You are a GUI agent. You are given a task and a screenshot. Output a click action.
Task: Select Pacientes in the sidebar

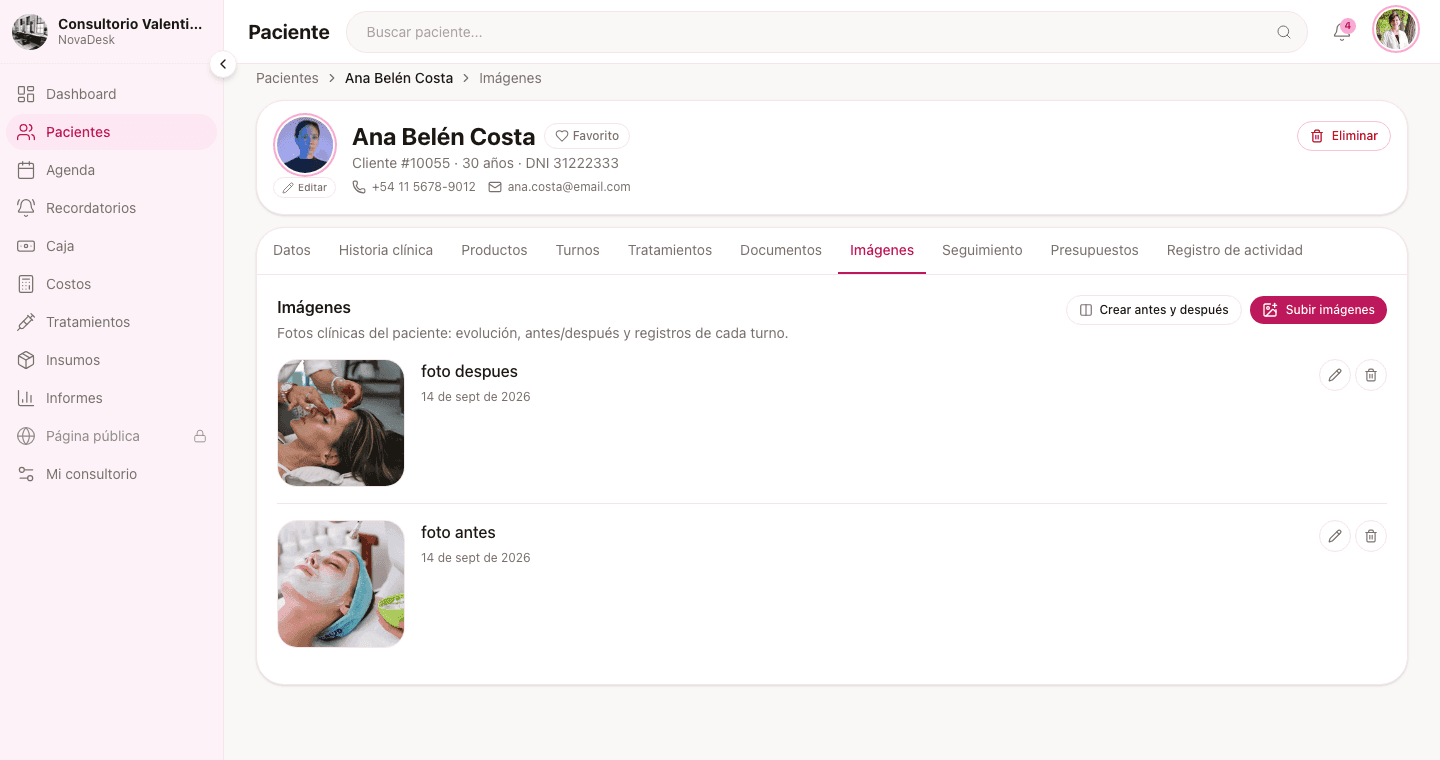[x=111, y=132]
